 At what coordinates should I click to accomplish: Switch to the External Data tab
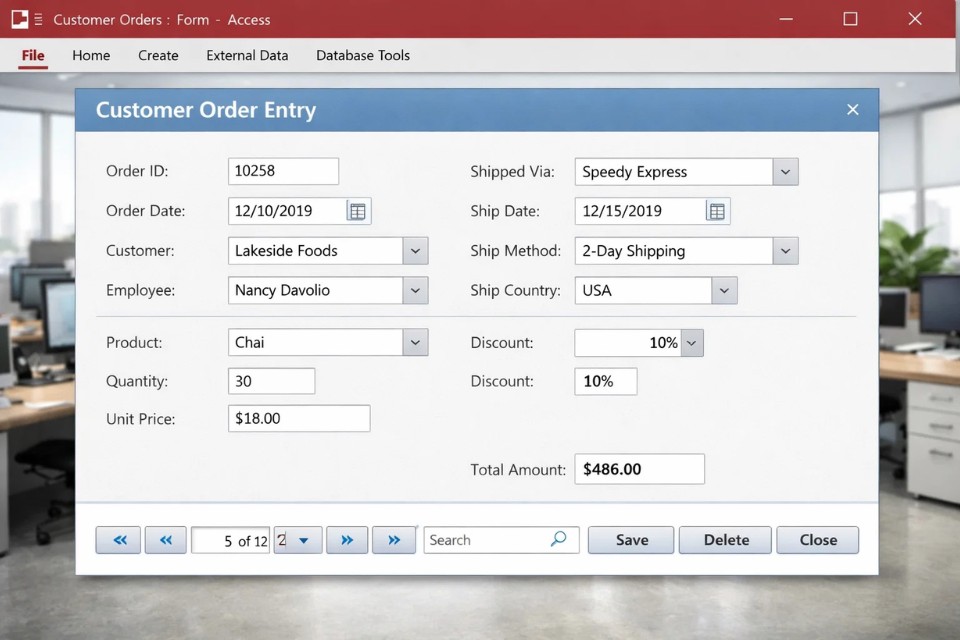[247, 56]
